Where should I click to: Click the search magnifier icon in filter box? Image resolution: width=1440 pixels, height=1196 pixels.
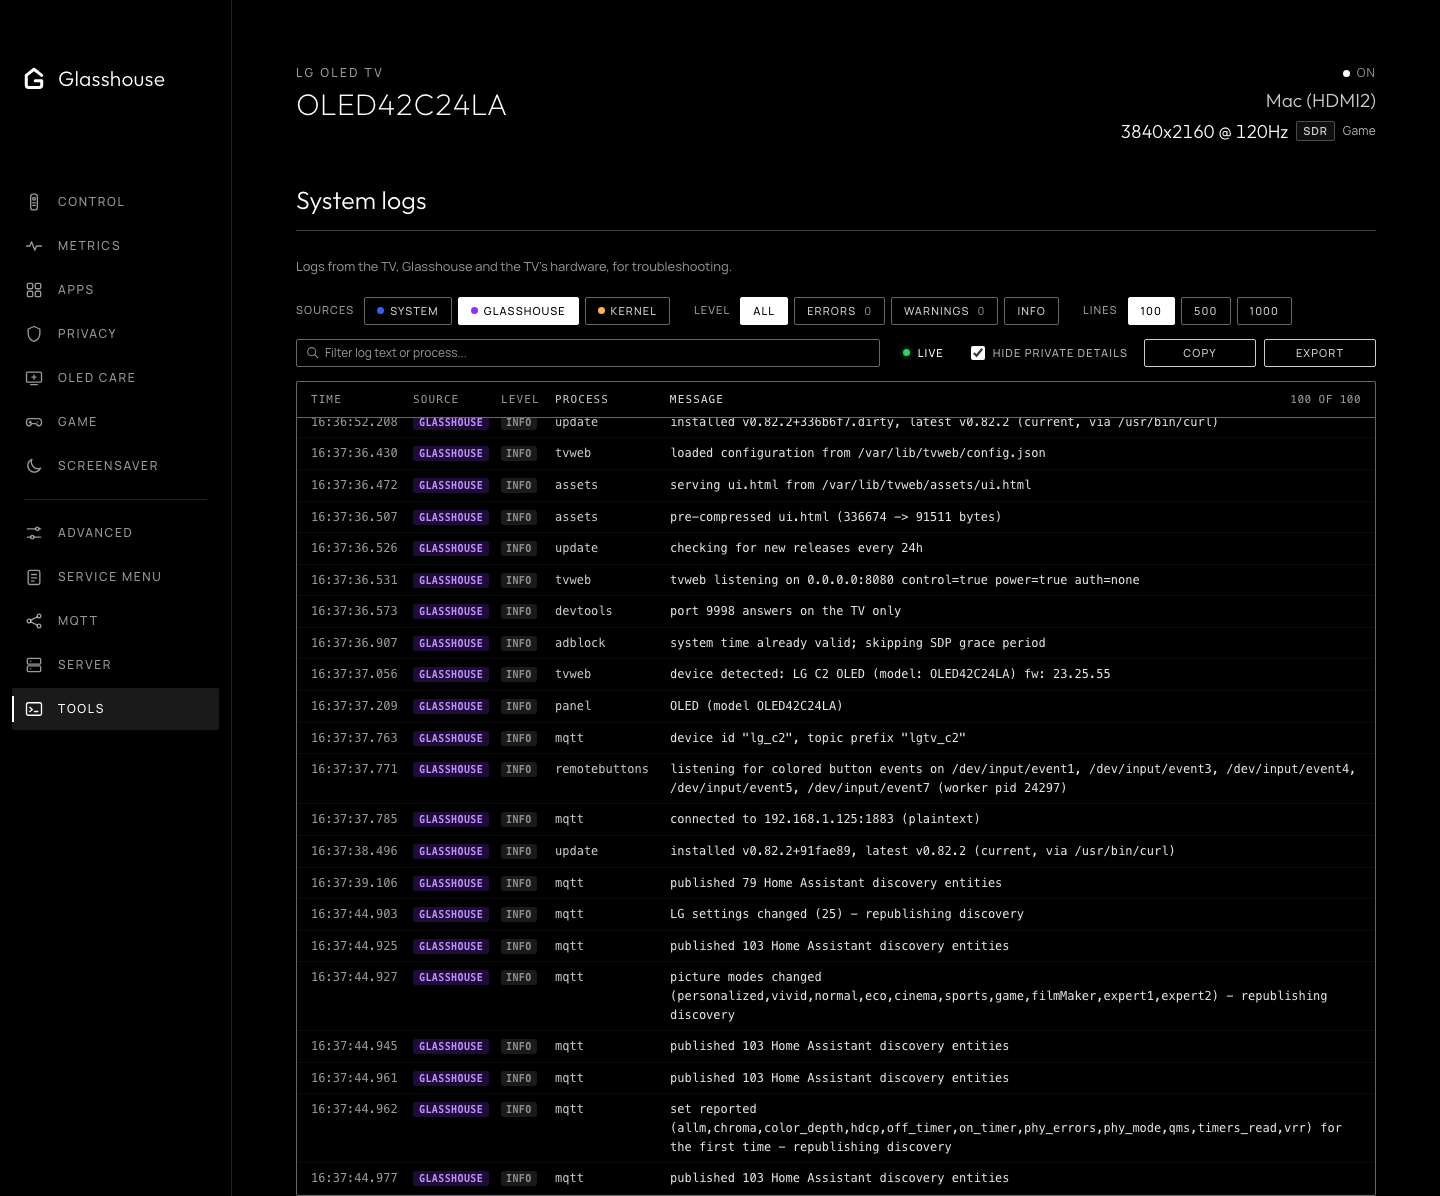tap(313, 353)
